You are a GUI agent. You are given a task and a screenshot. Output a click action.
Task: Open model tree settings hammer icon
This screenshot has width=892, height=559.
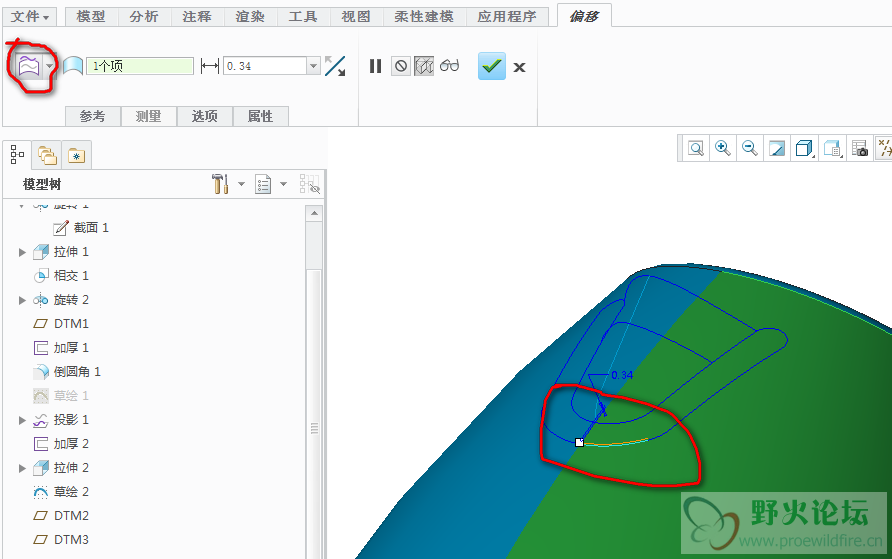[220, 184]
